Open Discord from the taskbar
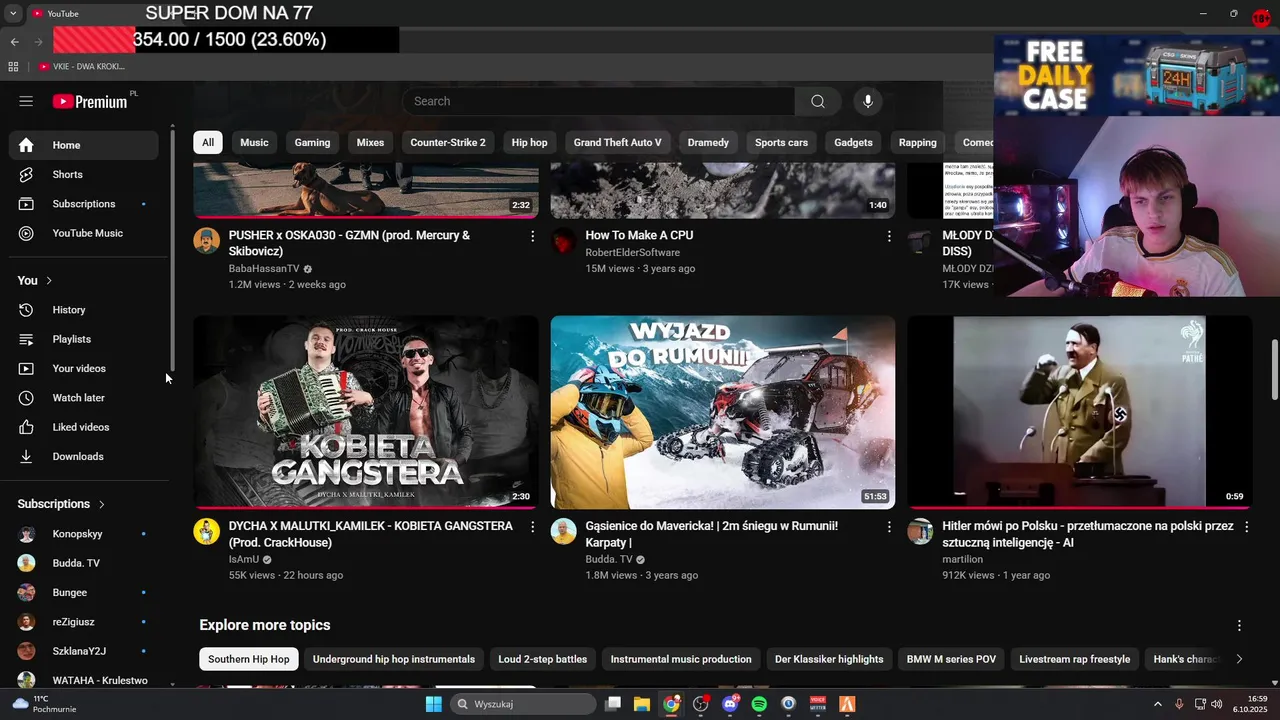The height and width of the screenshot is (720, 1280). tap(729, 704)
